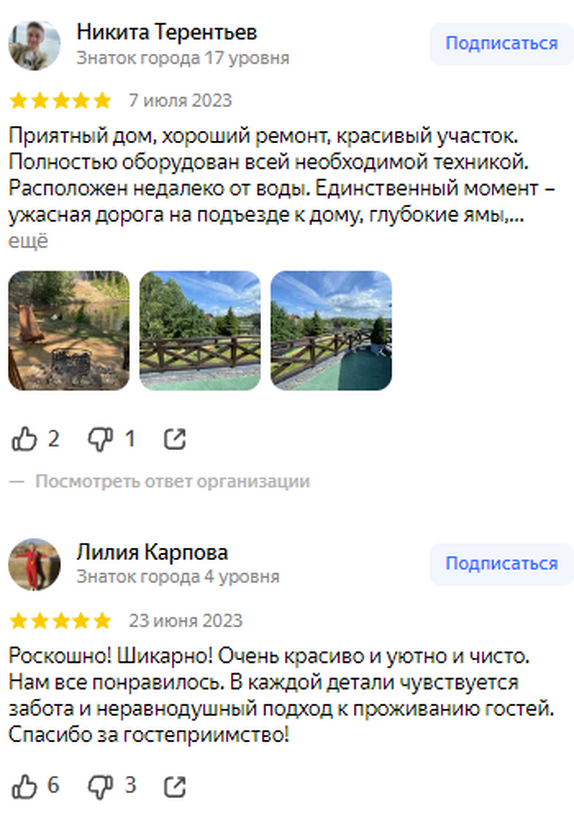Like Лилия Карпова's review with thumbs up

click(24, 786)
